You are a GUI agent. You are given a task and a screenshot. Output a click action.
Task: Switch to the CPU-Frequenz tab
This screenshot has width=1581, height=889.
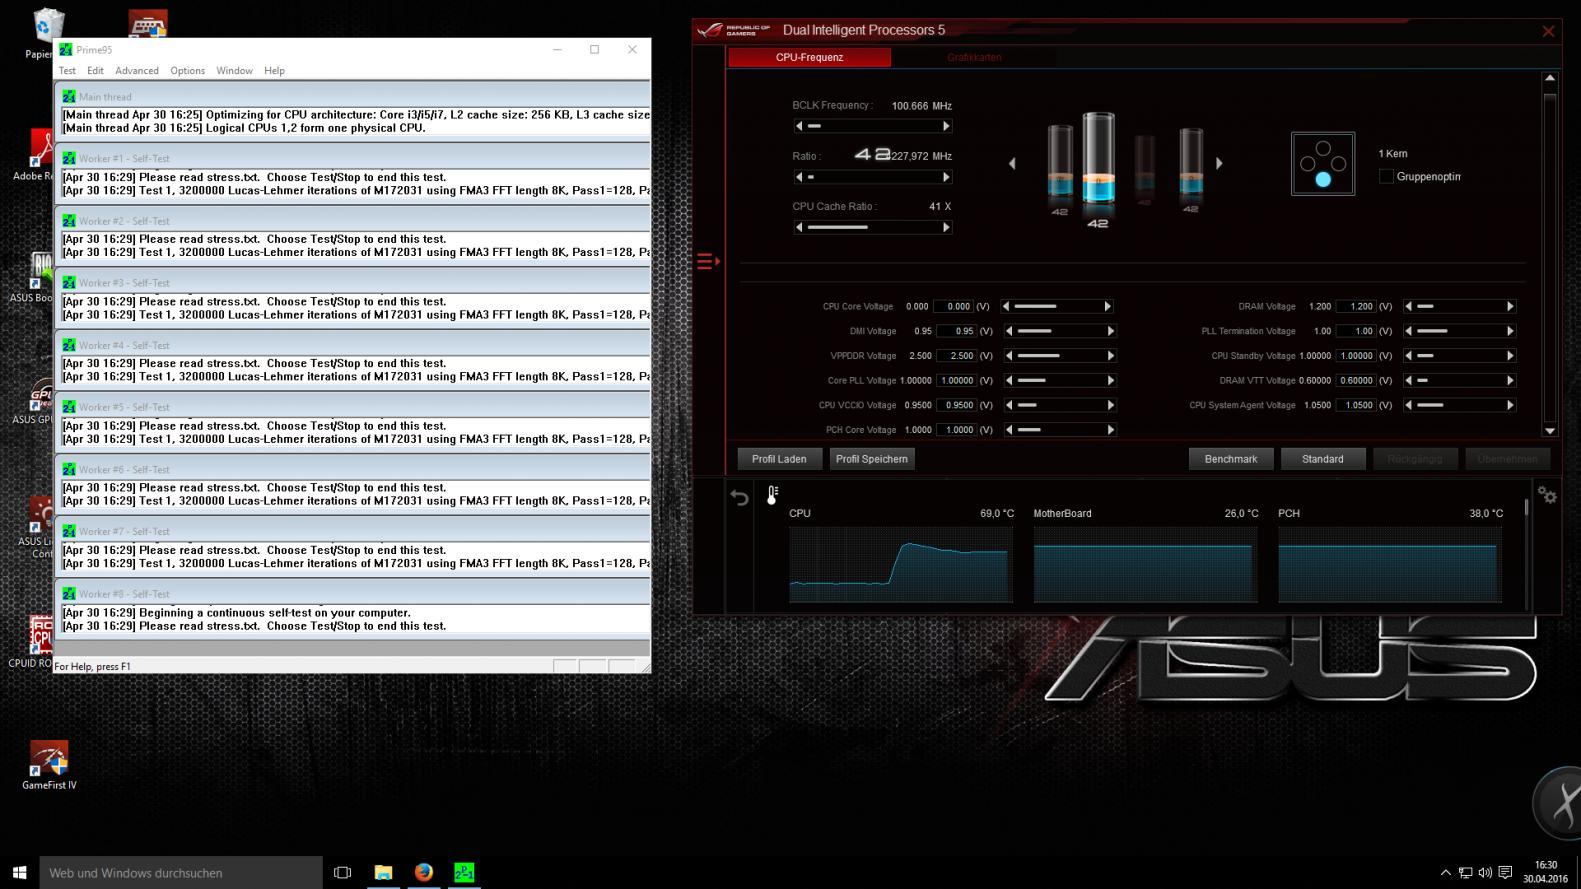tap(809, 57)
